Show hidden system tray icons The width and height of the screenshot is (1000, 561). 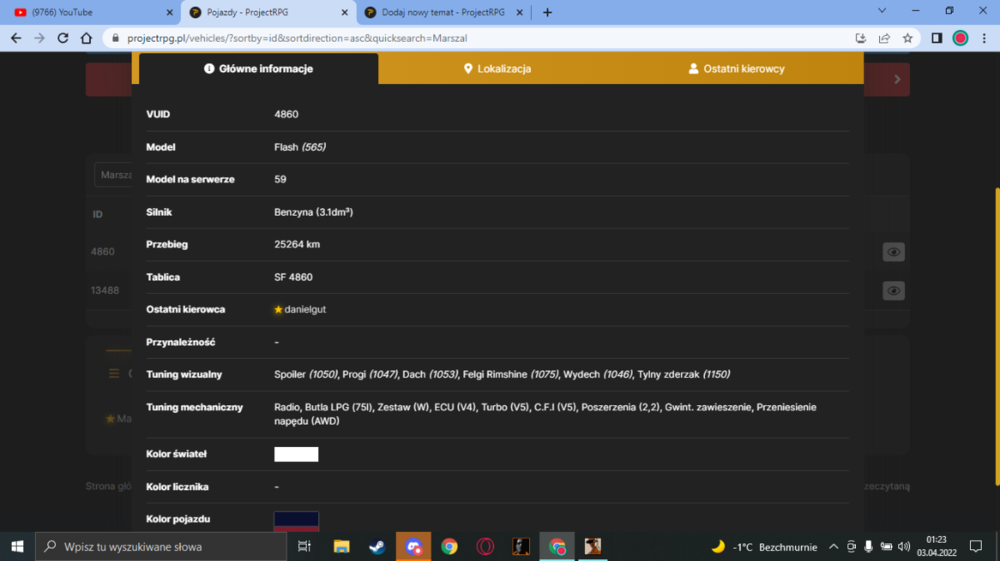click(x=833, y=546)
